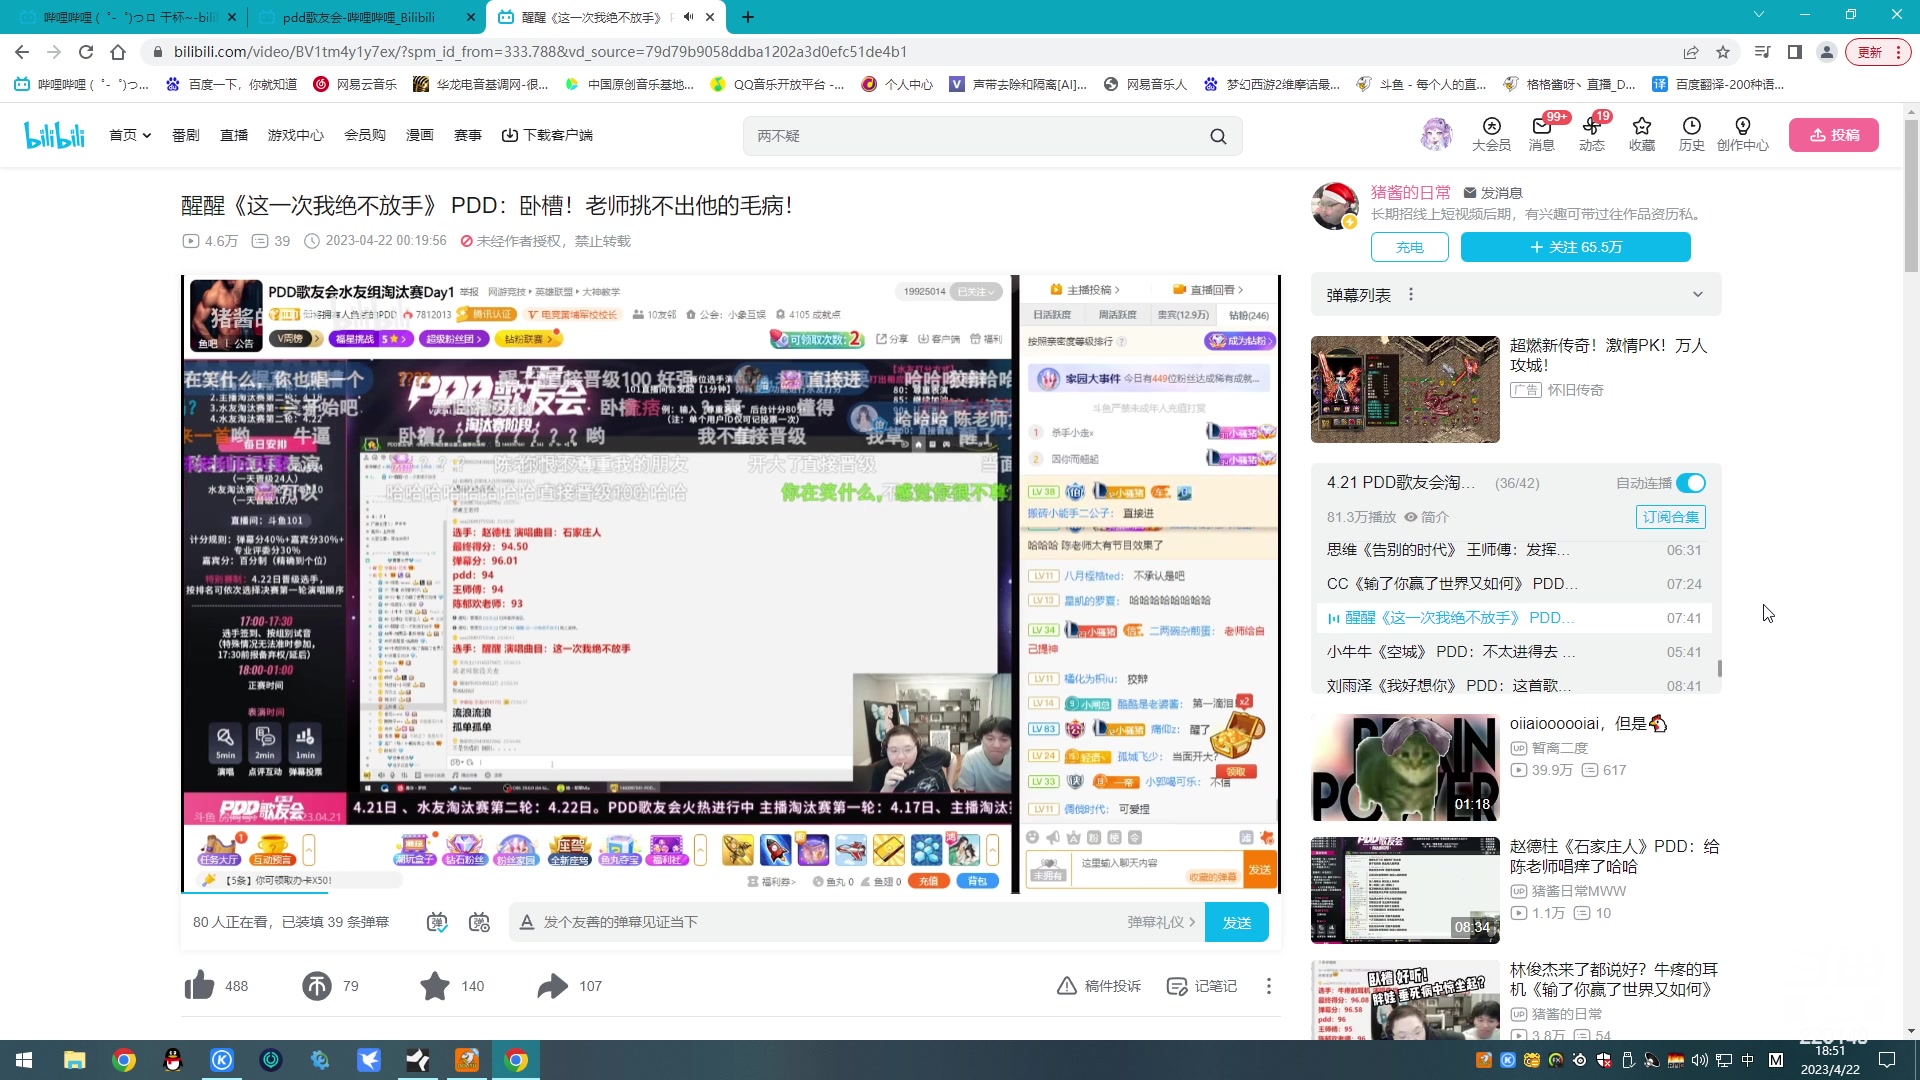Expand the 弹幕列表 panel
This screenshot has height=1080, width=1920.
(1697, 295)
